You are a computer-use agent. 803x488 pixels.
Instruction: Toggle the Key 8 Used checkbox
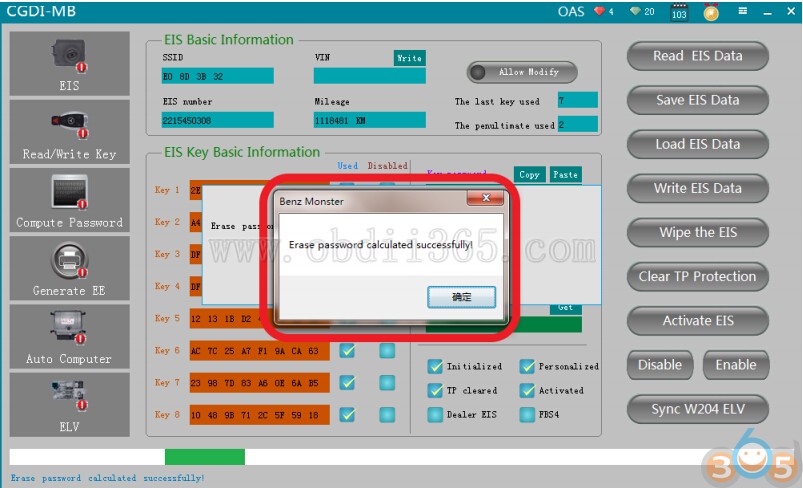347,415
